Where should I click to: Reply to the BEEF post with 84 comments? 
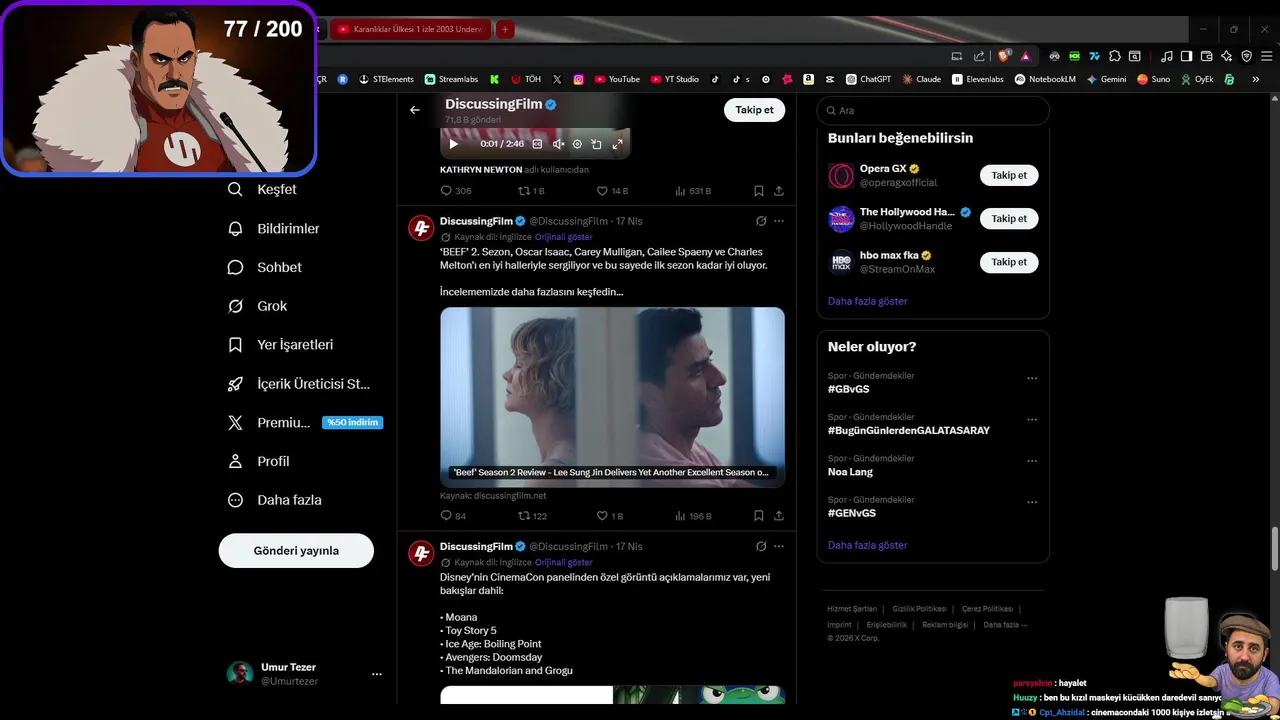[454, 516]
